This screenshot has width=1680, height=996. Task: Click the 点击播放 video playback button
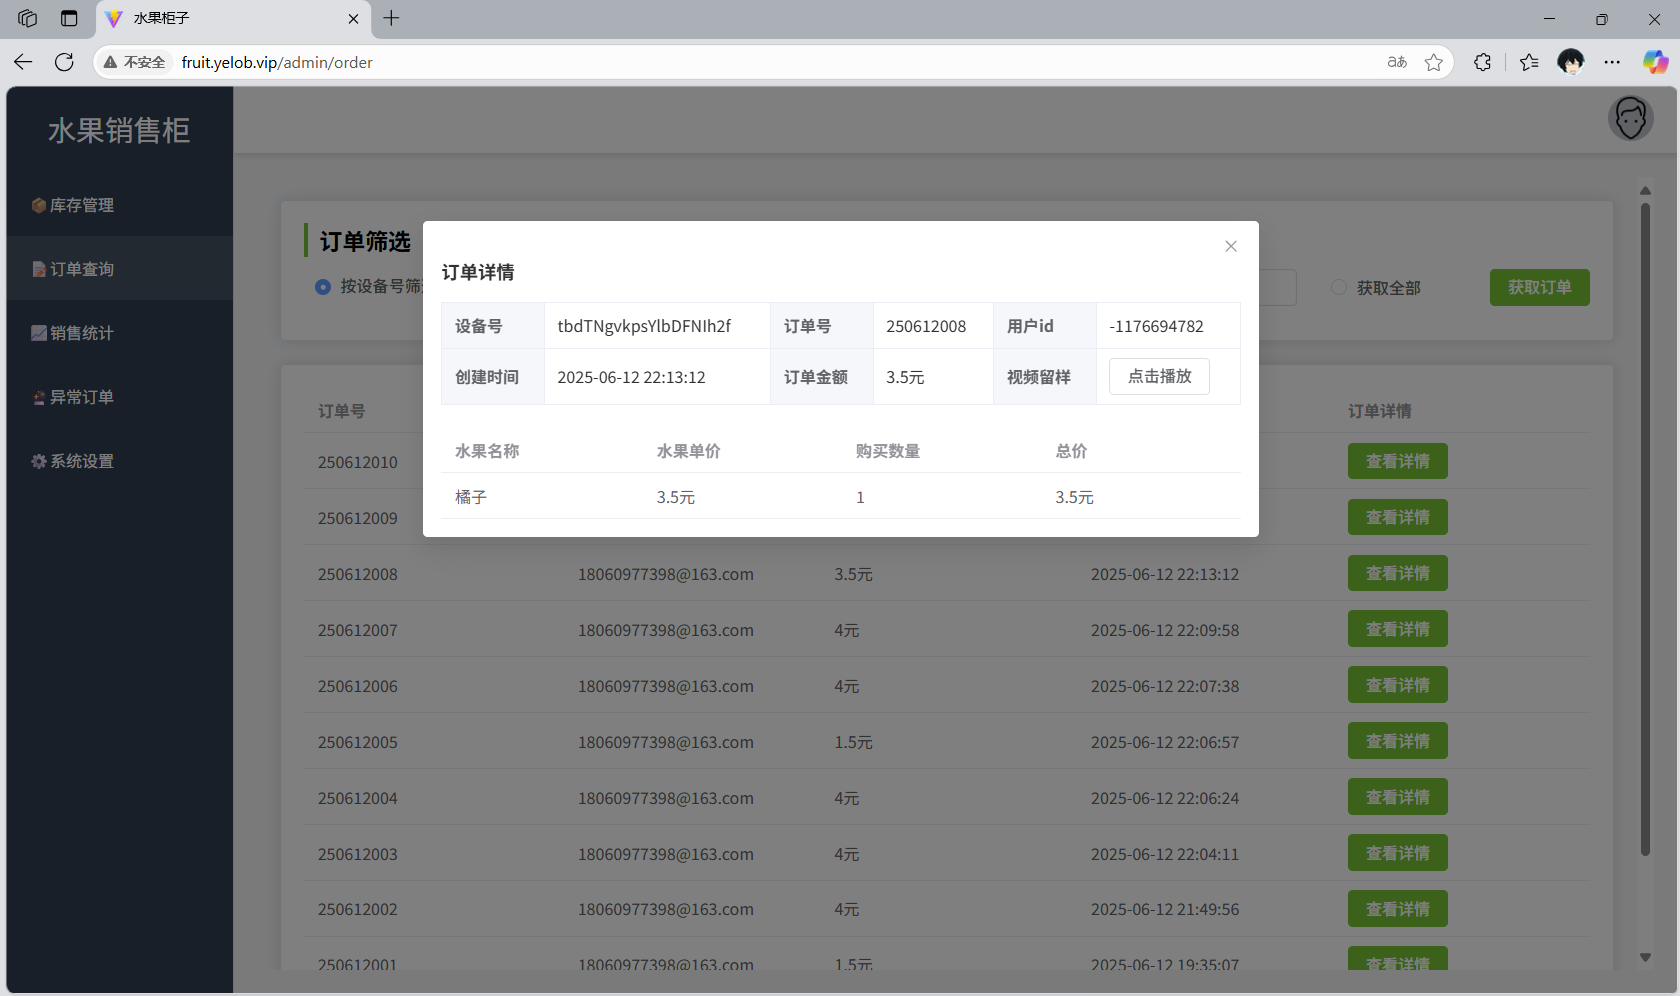click(x=1159, y=377)
